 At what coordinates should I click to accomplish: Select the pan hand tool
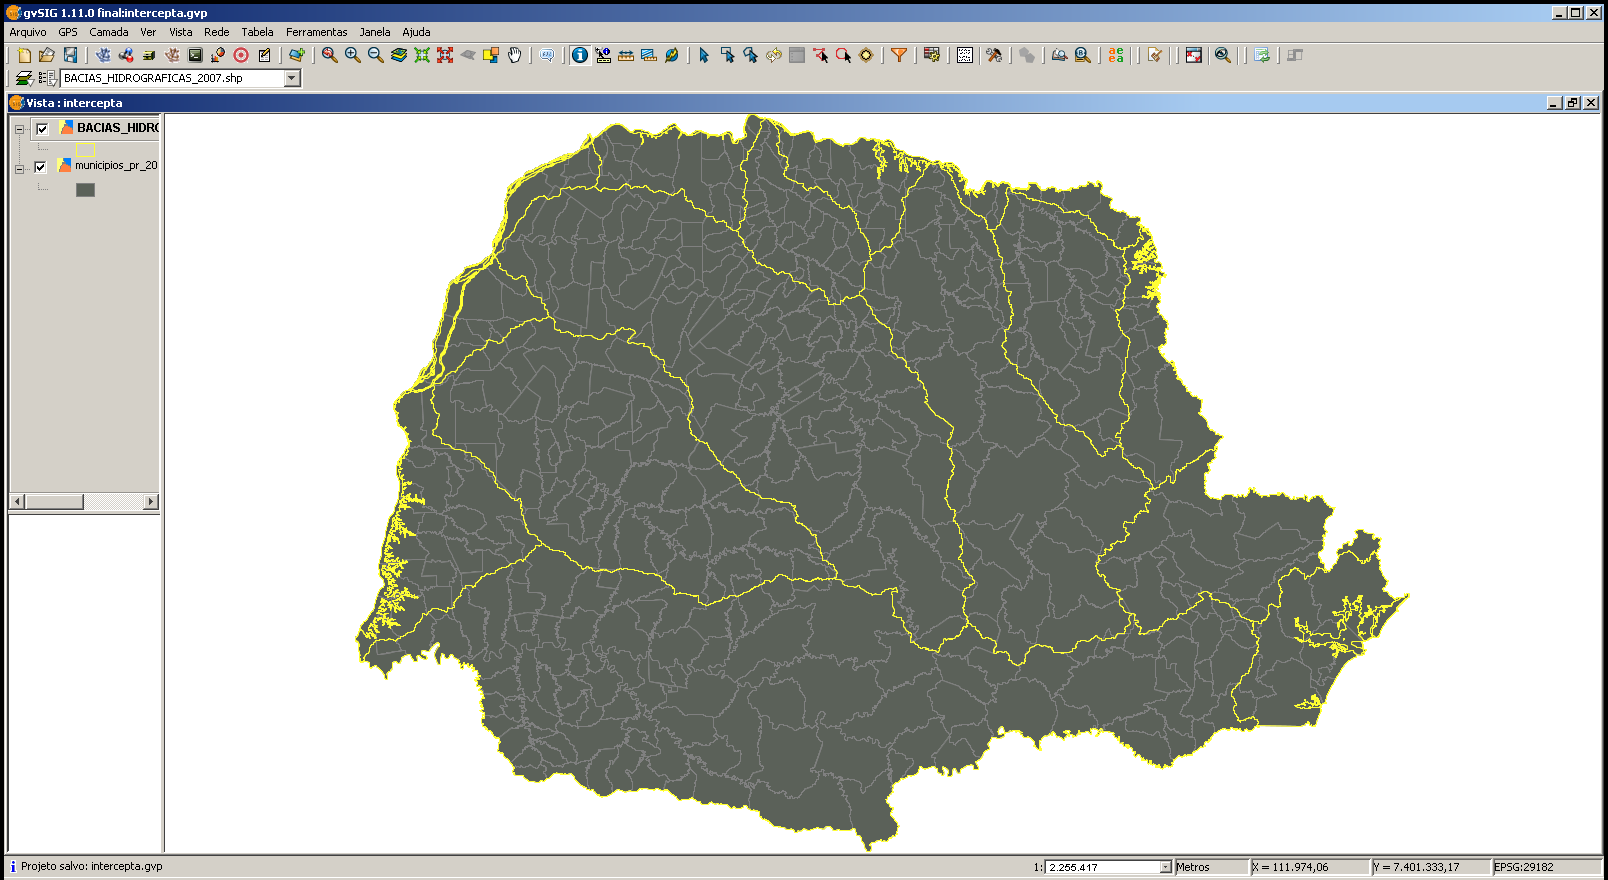514,55
